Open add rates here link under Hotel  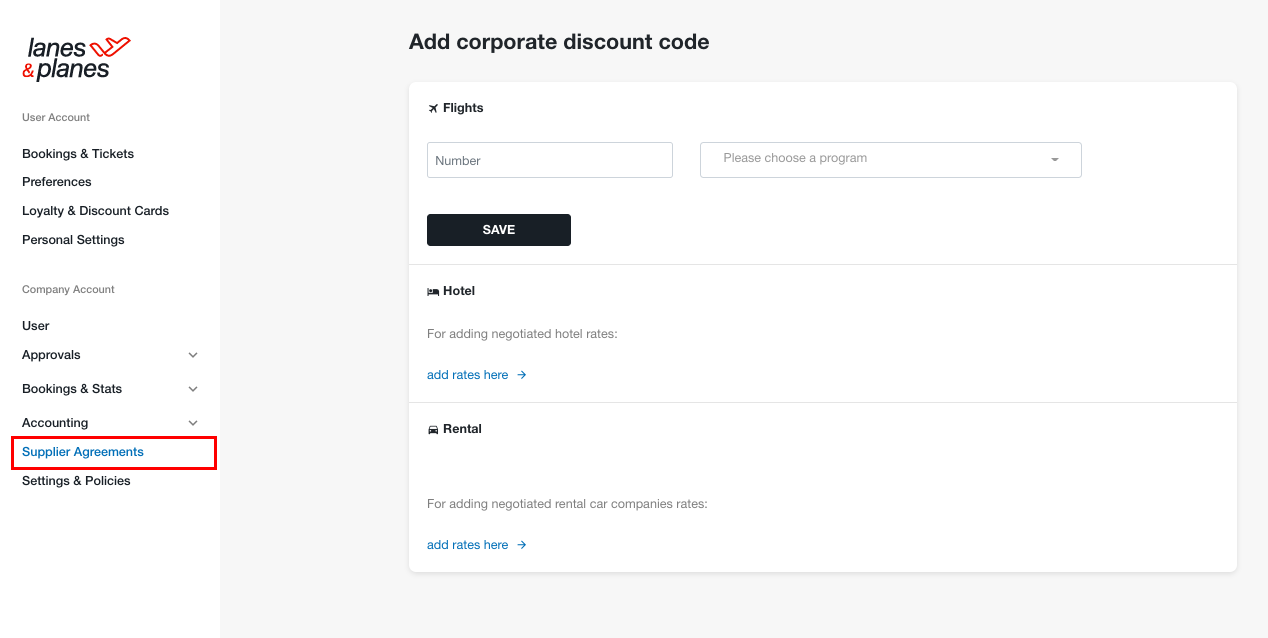click(x=468, y=375)
